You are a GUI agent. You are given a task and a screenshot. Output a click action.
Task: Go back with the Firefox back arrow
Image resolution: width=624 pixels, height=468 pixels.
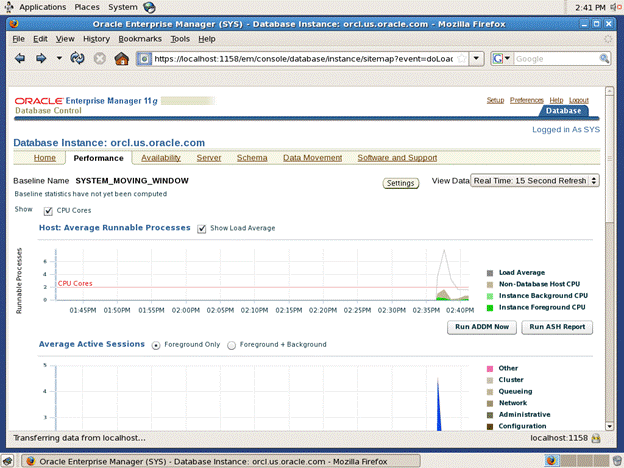(20, 58)
